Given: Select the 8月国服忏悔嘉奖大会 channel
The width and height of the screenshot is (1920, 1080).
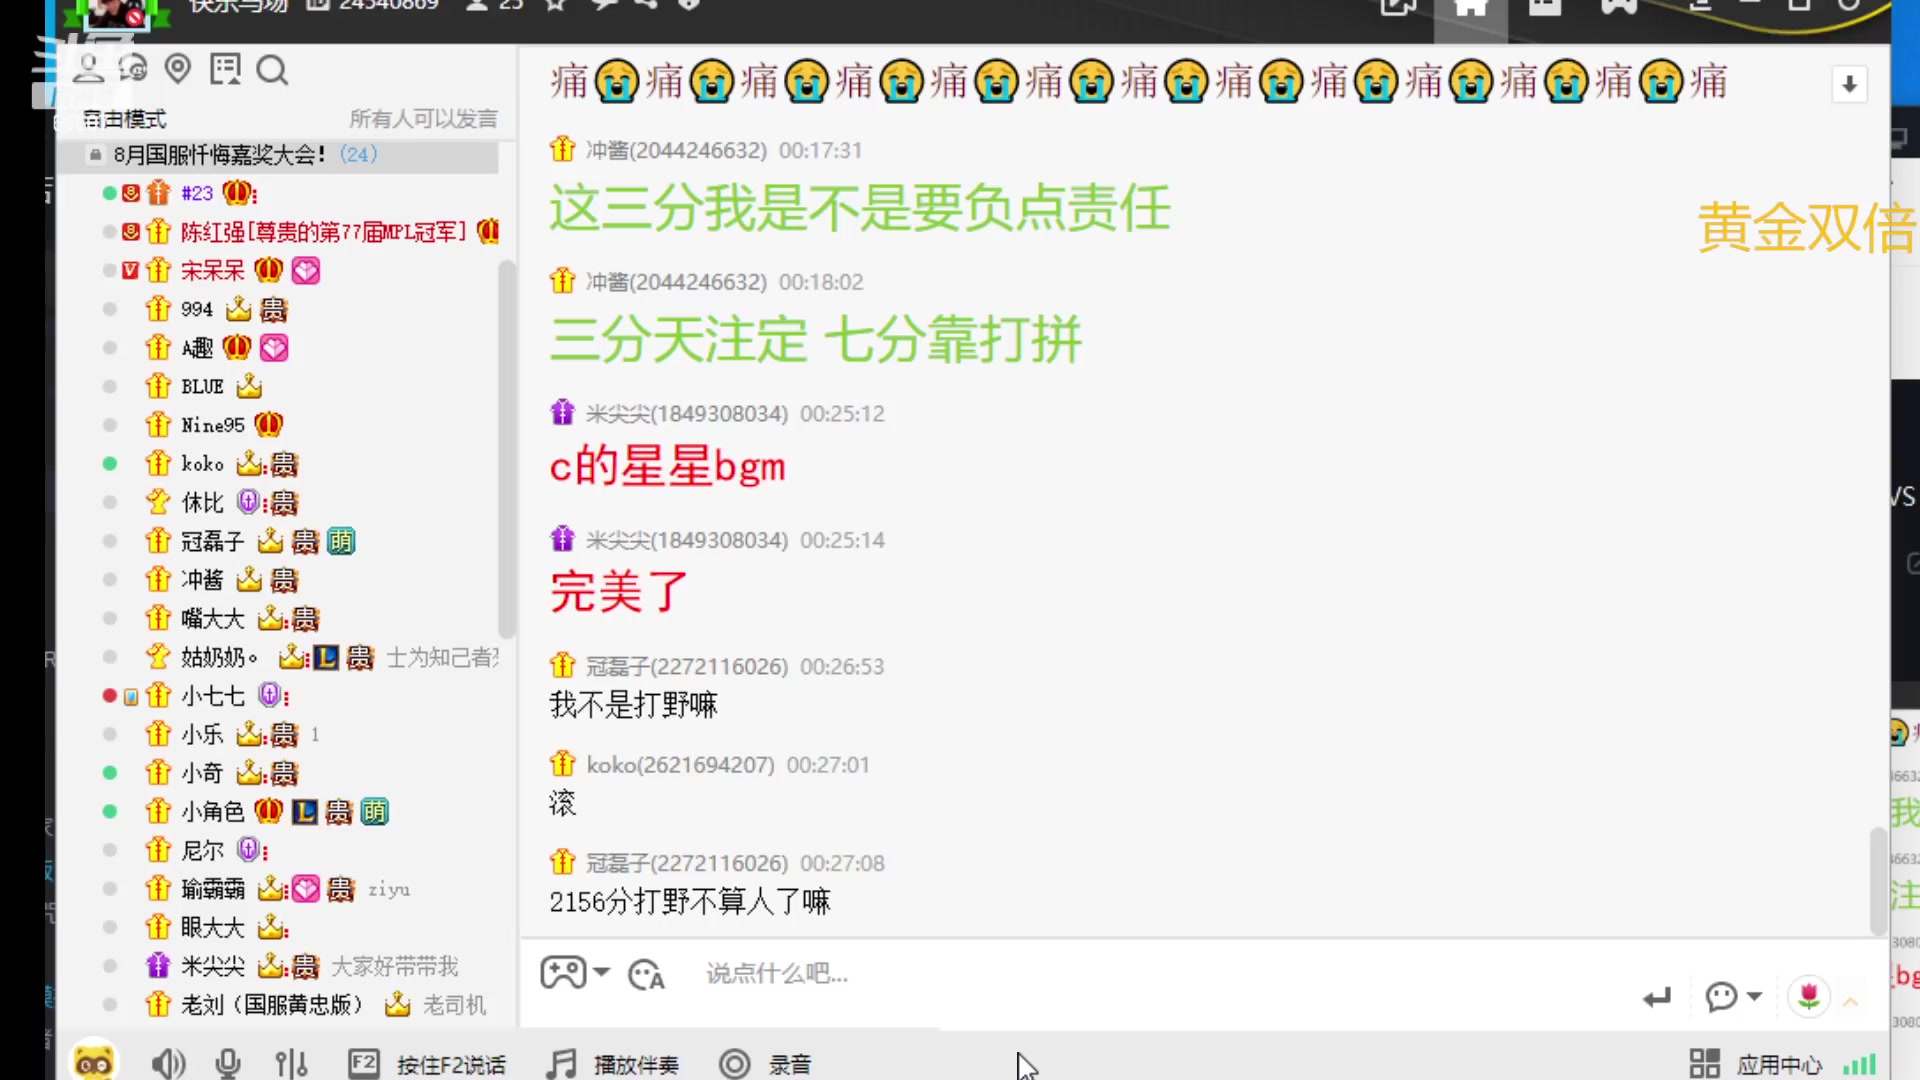Looking at the screenshot, I should pos(220,155).
